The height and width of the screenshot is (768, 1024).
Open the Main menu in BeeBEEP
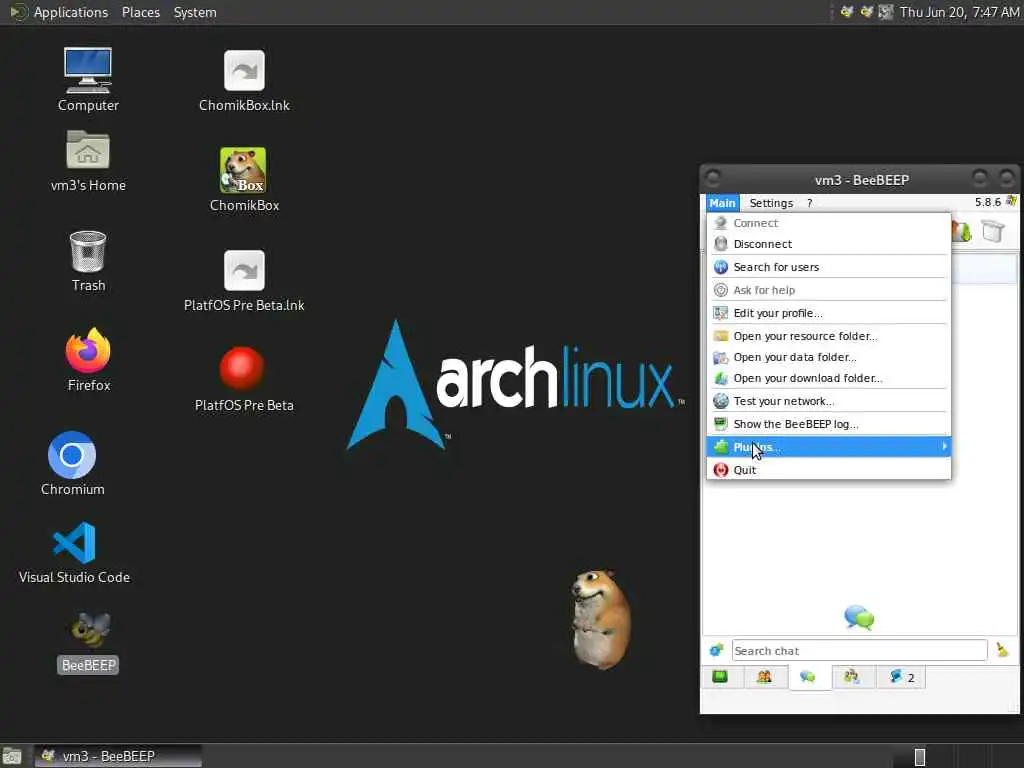722,203
